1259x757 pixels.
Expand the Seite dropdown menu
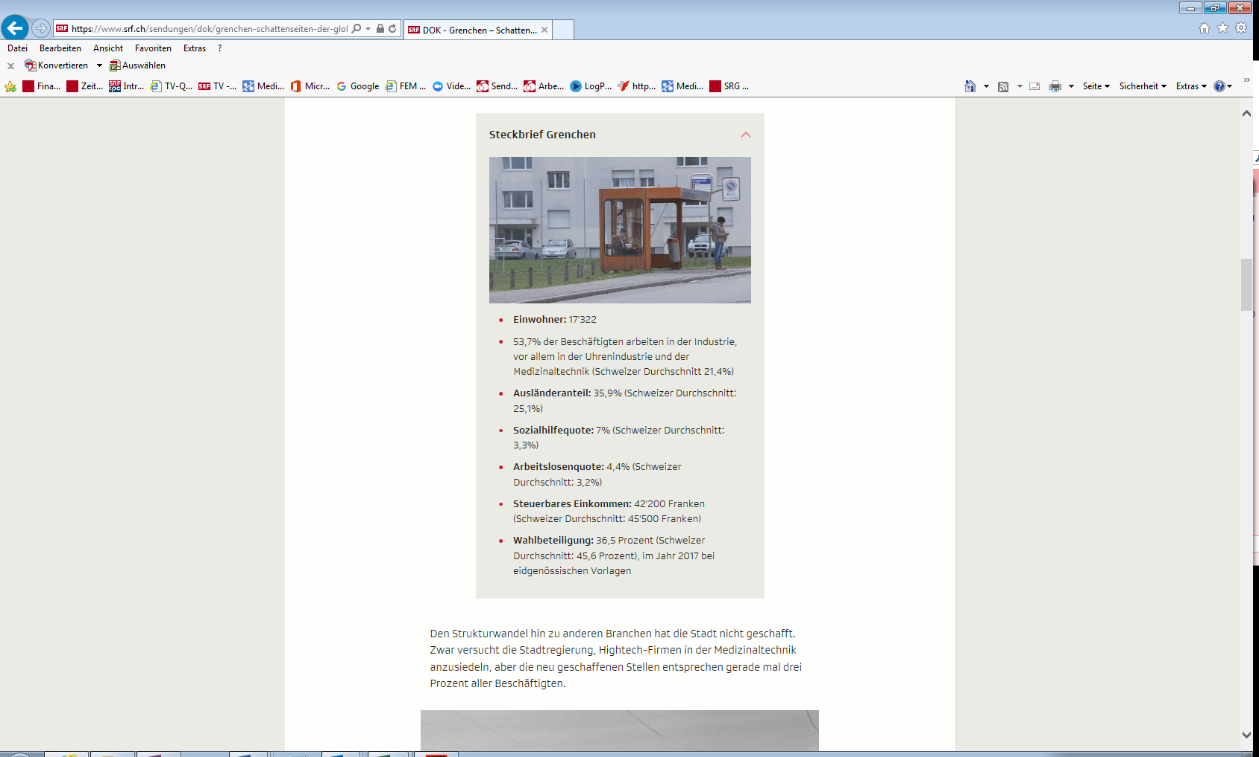tap(1096, 86)
